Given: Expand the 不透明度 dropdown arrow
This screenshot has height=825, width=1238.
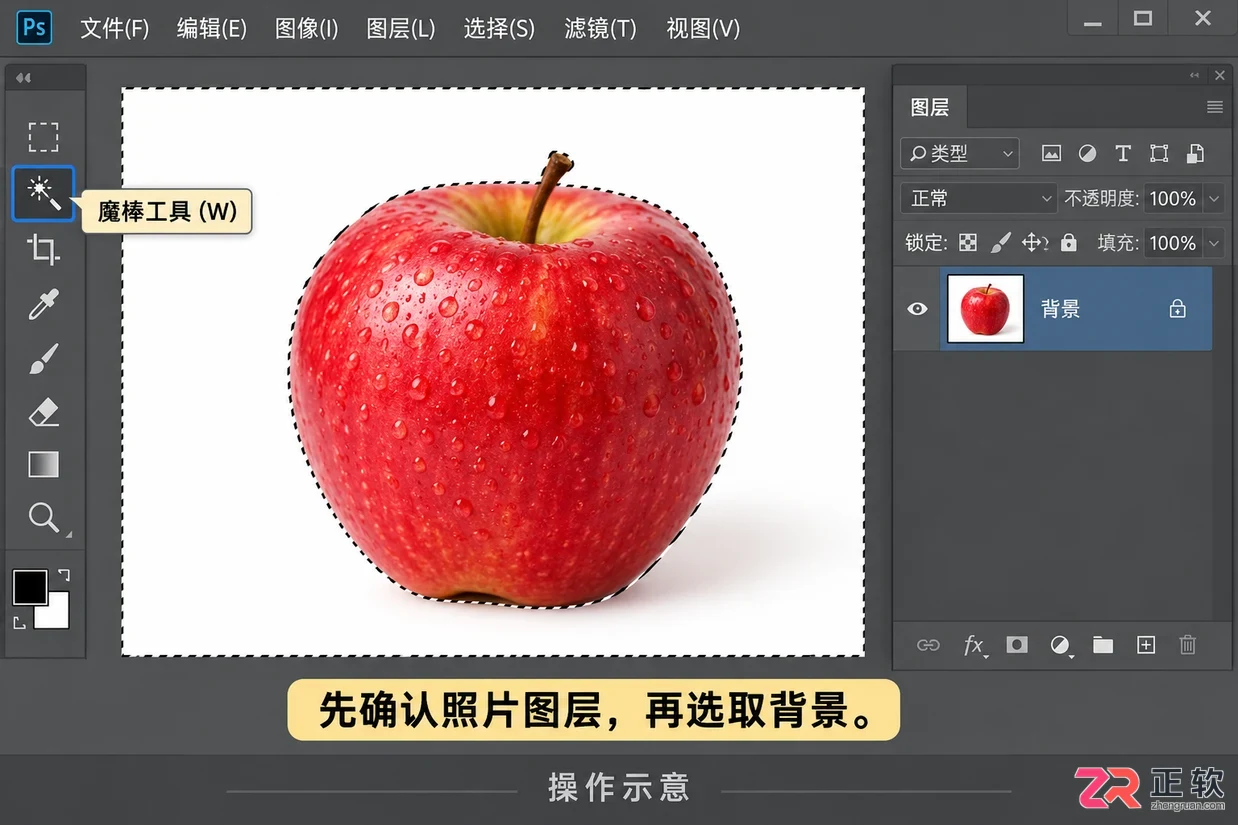Looking at the screenshot, I should (x=1214, y=198).
